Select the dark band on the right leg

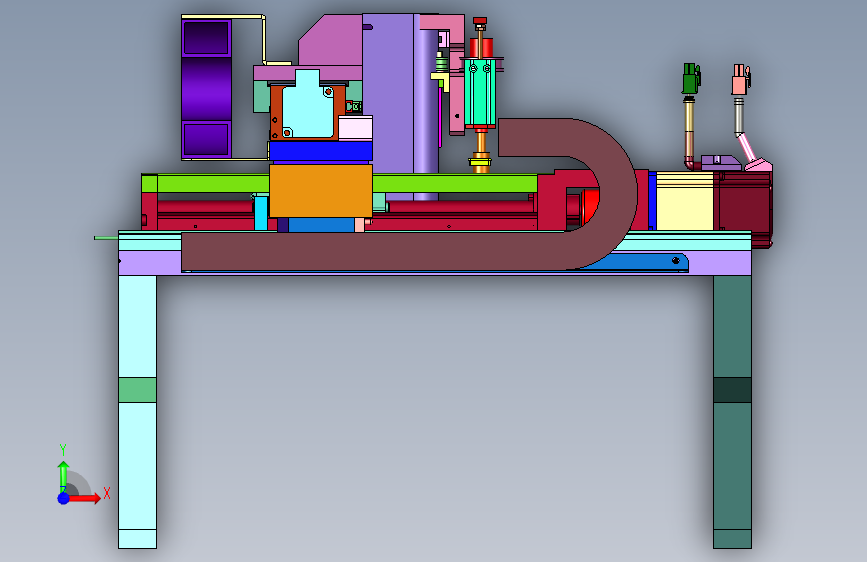732,390
